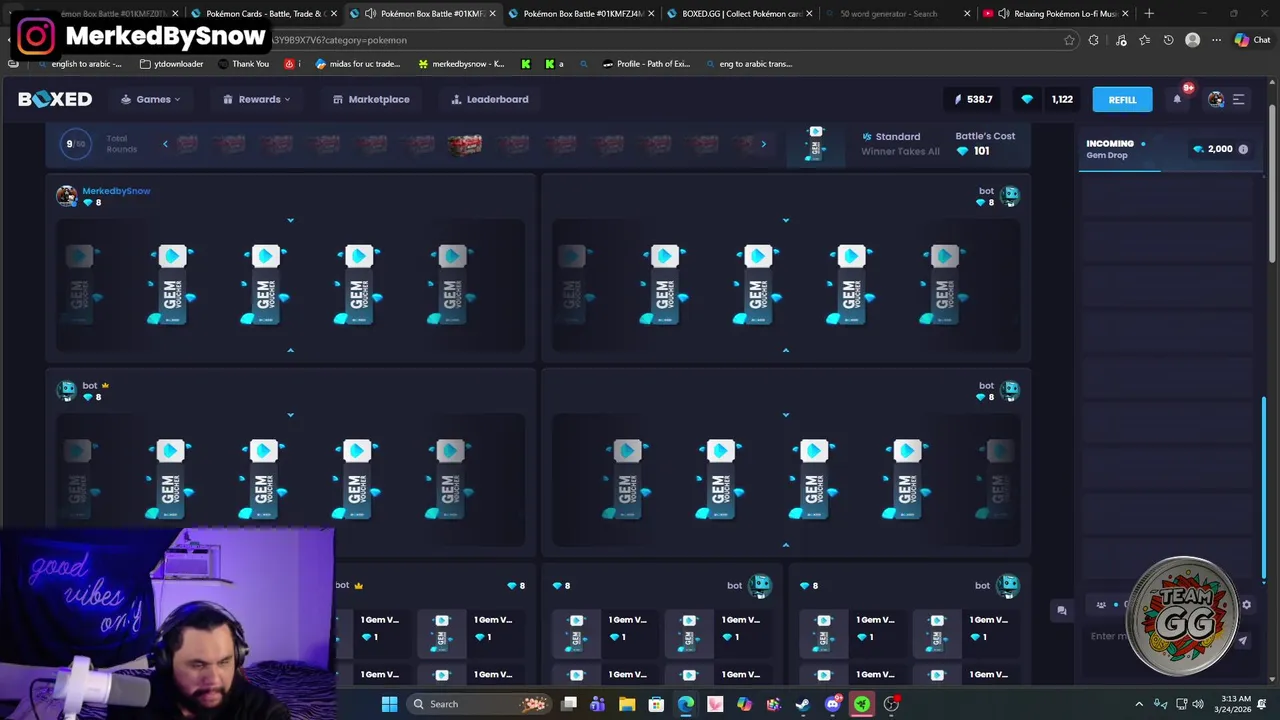Image resolution: width=1280 pixels, height=720 pixels.
Task: Open browser history icon
Action: [x=1168, y=40]
